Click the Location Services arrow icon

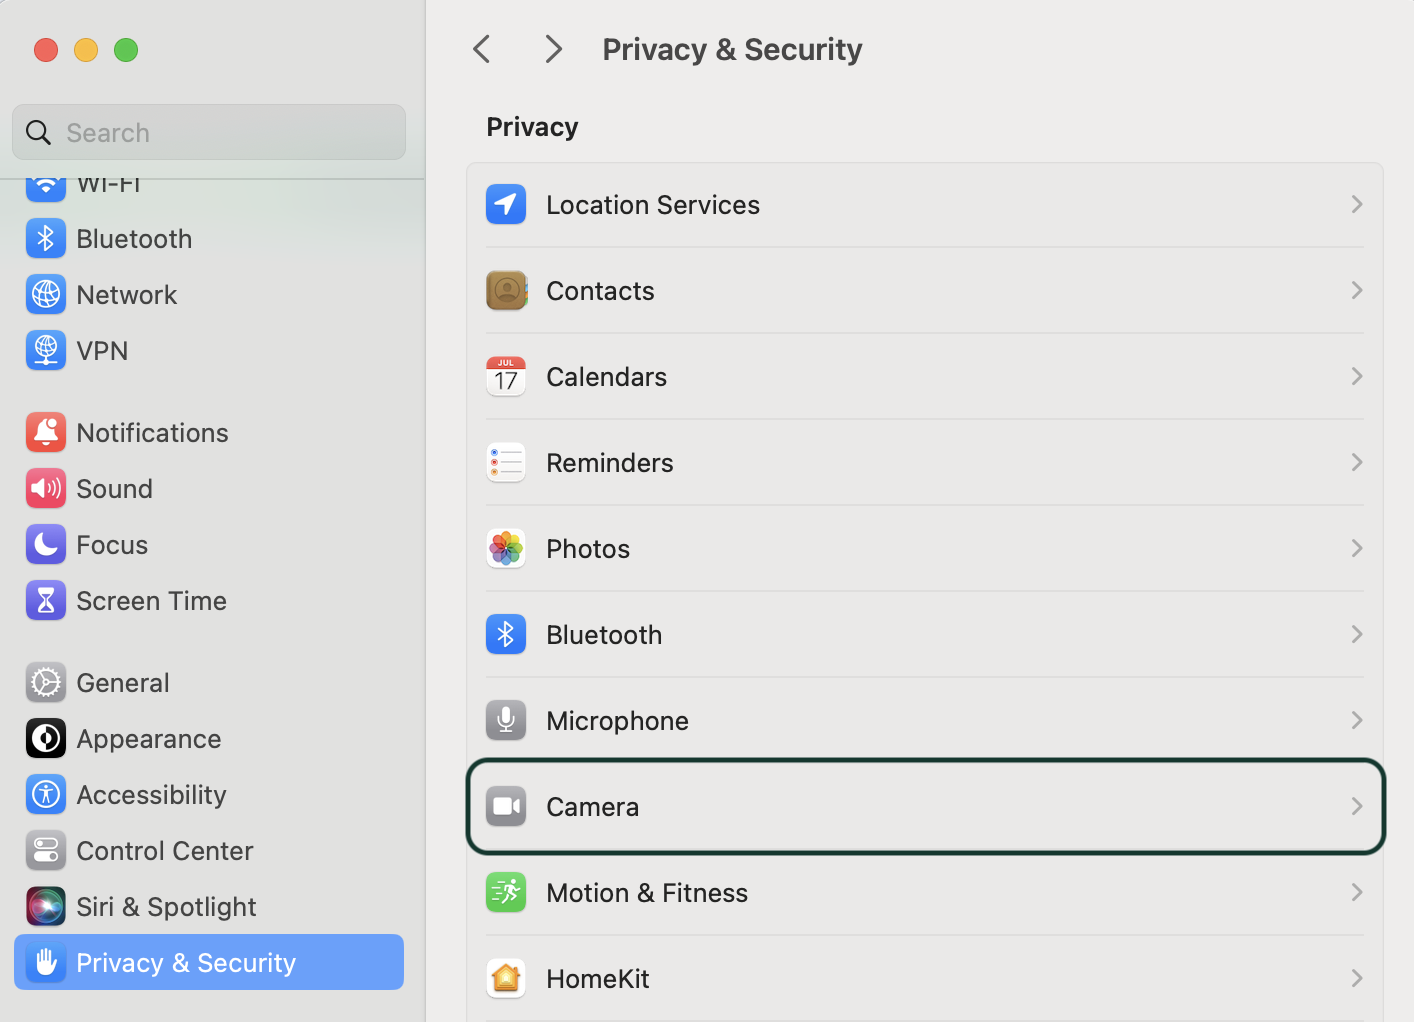tap(506, 205)
